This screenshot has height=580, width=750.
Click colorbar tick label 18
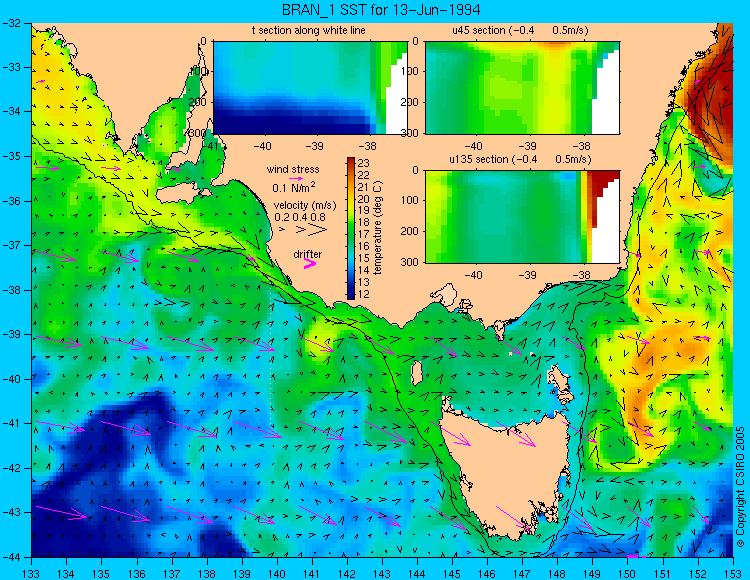(364, 223)
